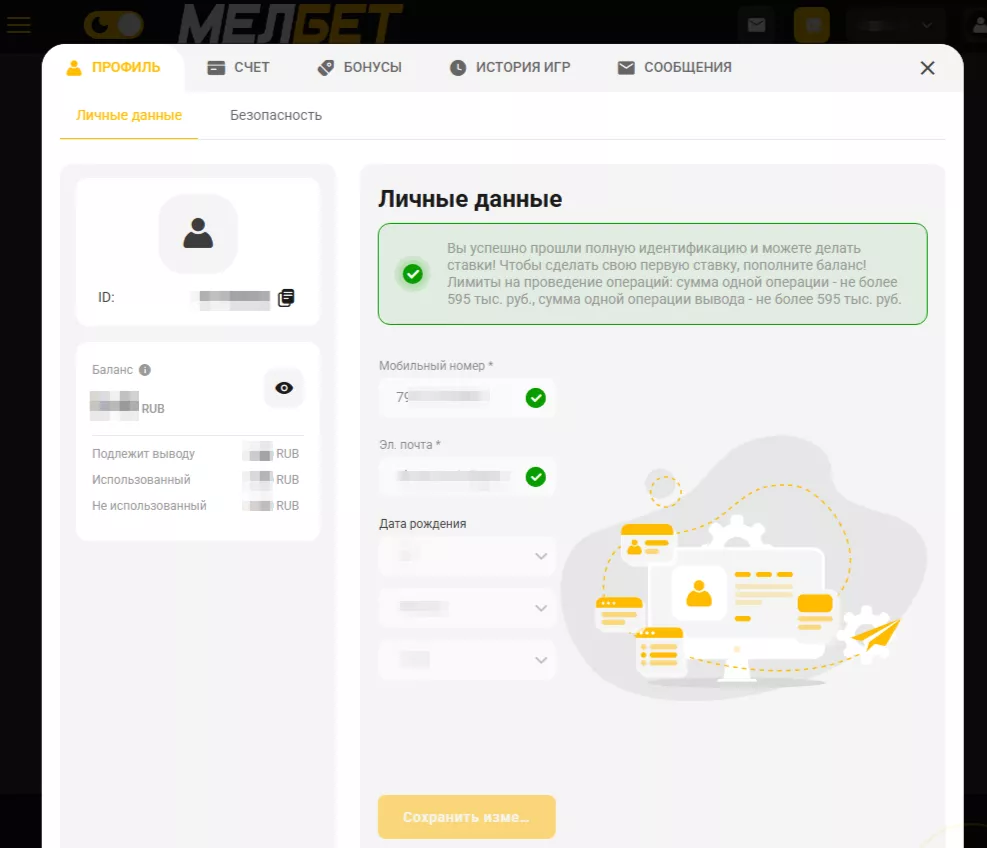Click the Сохранить изменения button

click(466, 817)
